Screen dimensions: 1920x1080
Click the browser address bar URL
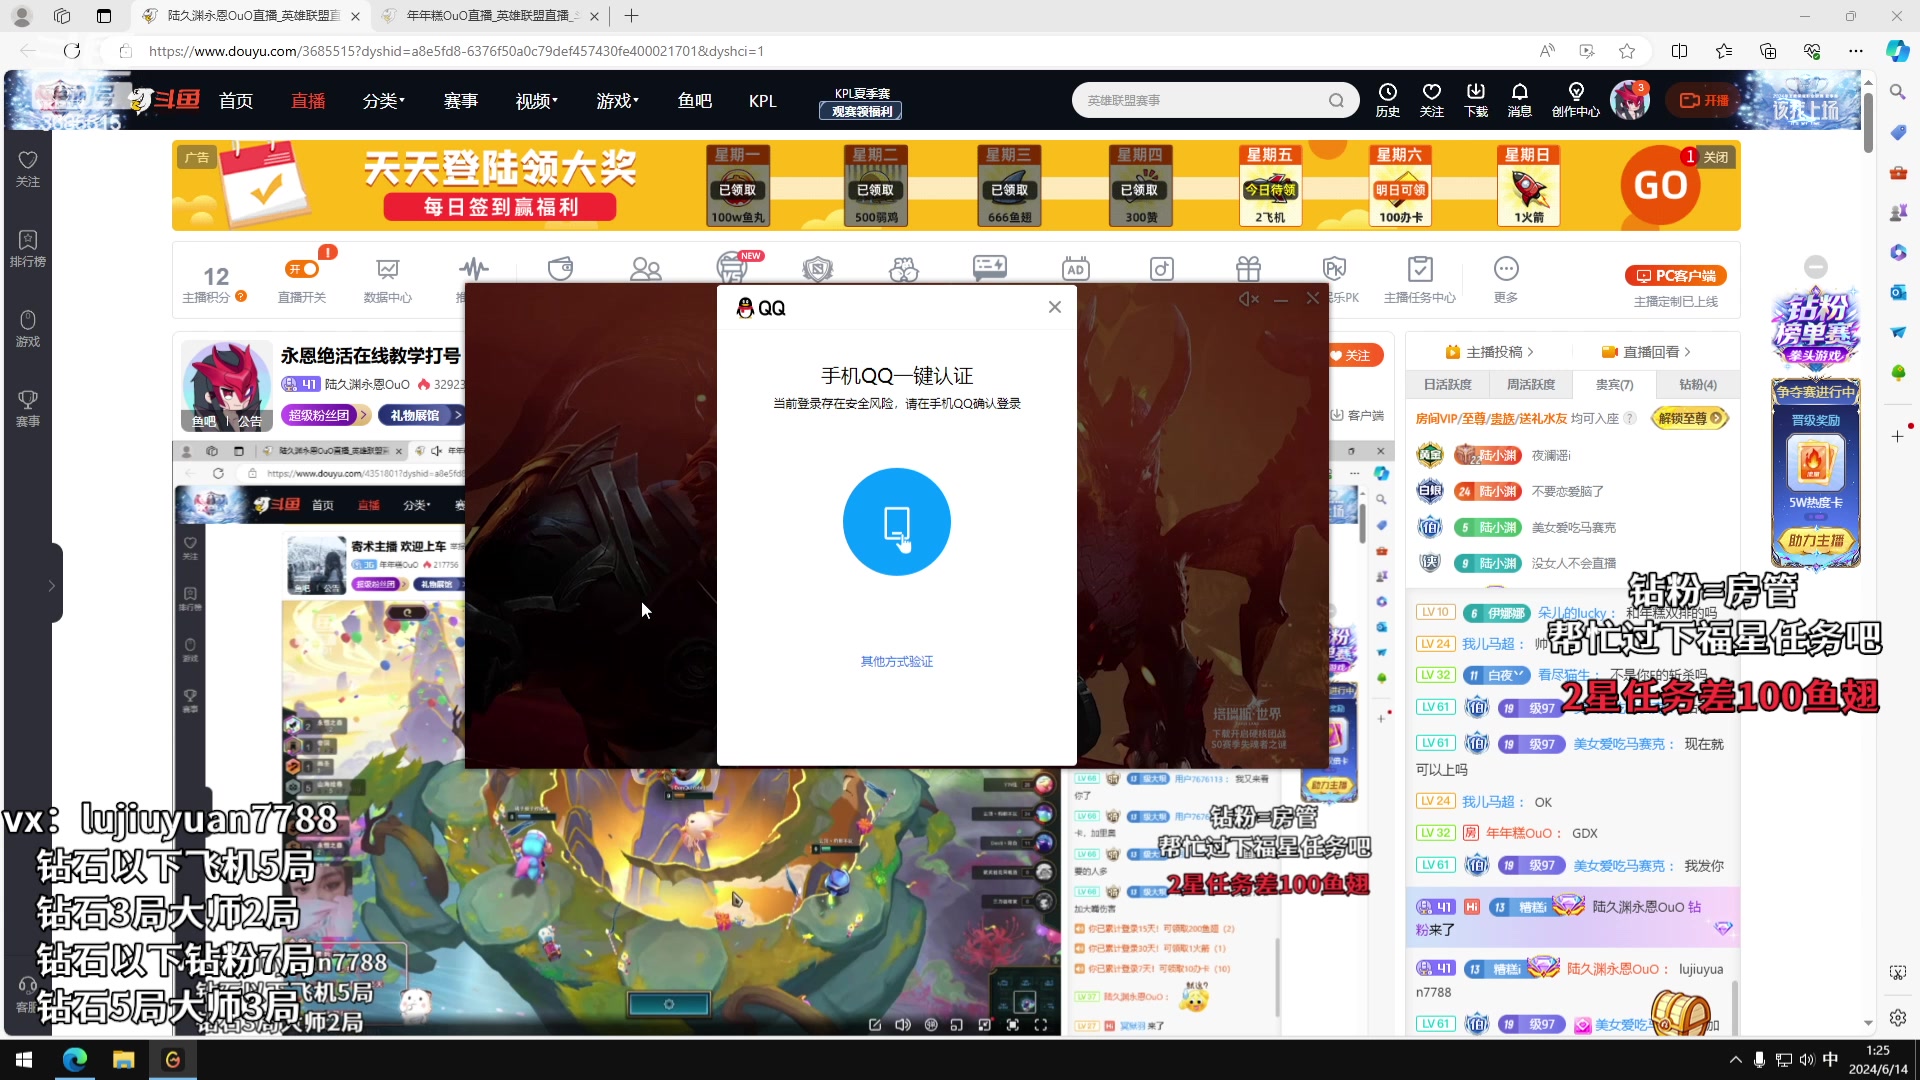click(x=456, y=51)
